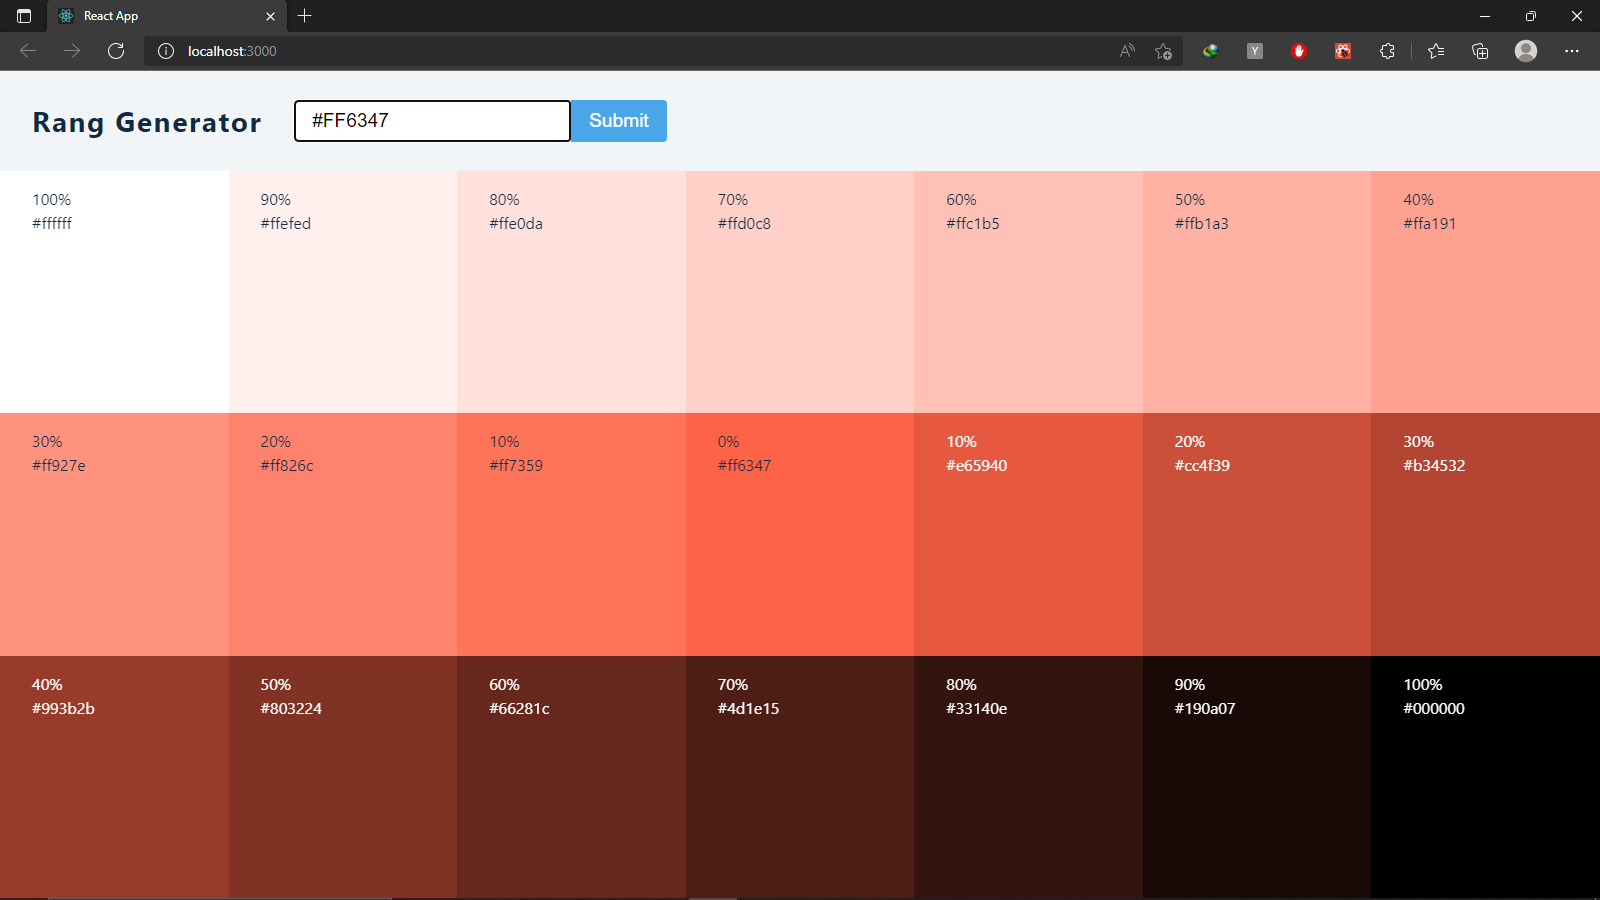Click the browser profile avatar icon
The height and width of the screenshot is (900, 1600).
pos(1526,51)
